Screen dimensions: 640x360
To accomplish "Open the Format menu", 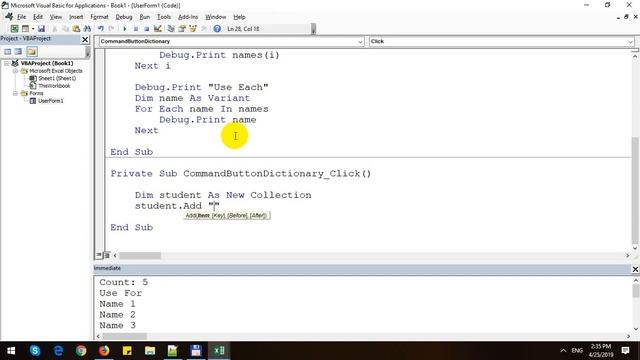I will pyautogui.click(x=99, y=17).
